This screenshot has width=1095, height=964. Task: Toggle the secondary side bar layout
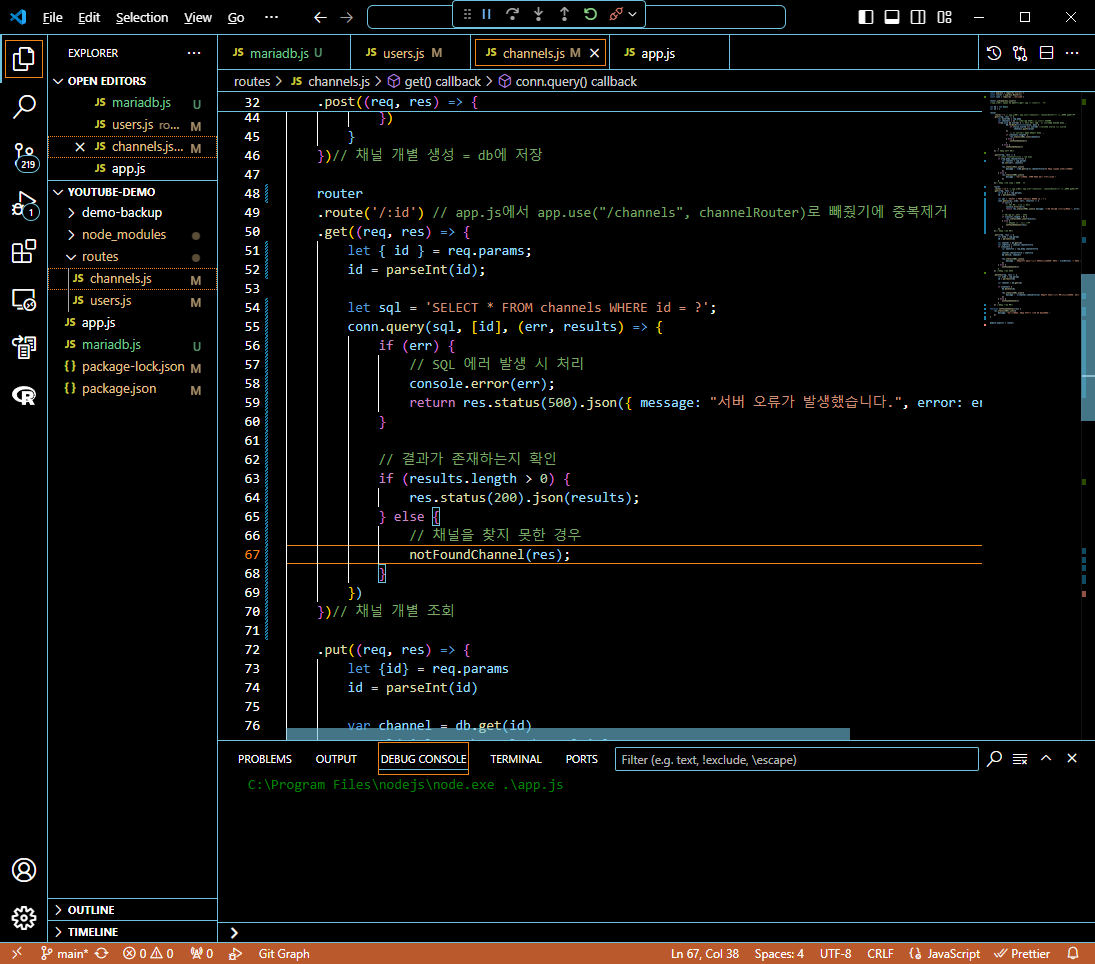(x=918, y=17)
